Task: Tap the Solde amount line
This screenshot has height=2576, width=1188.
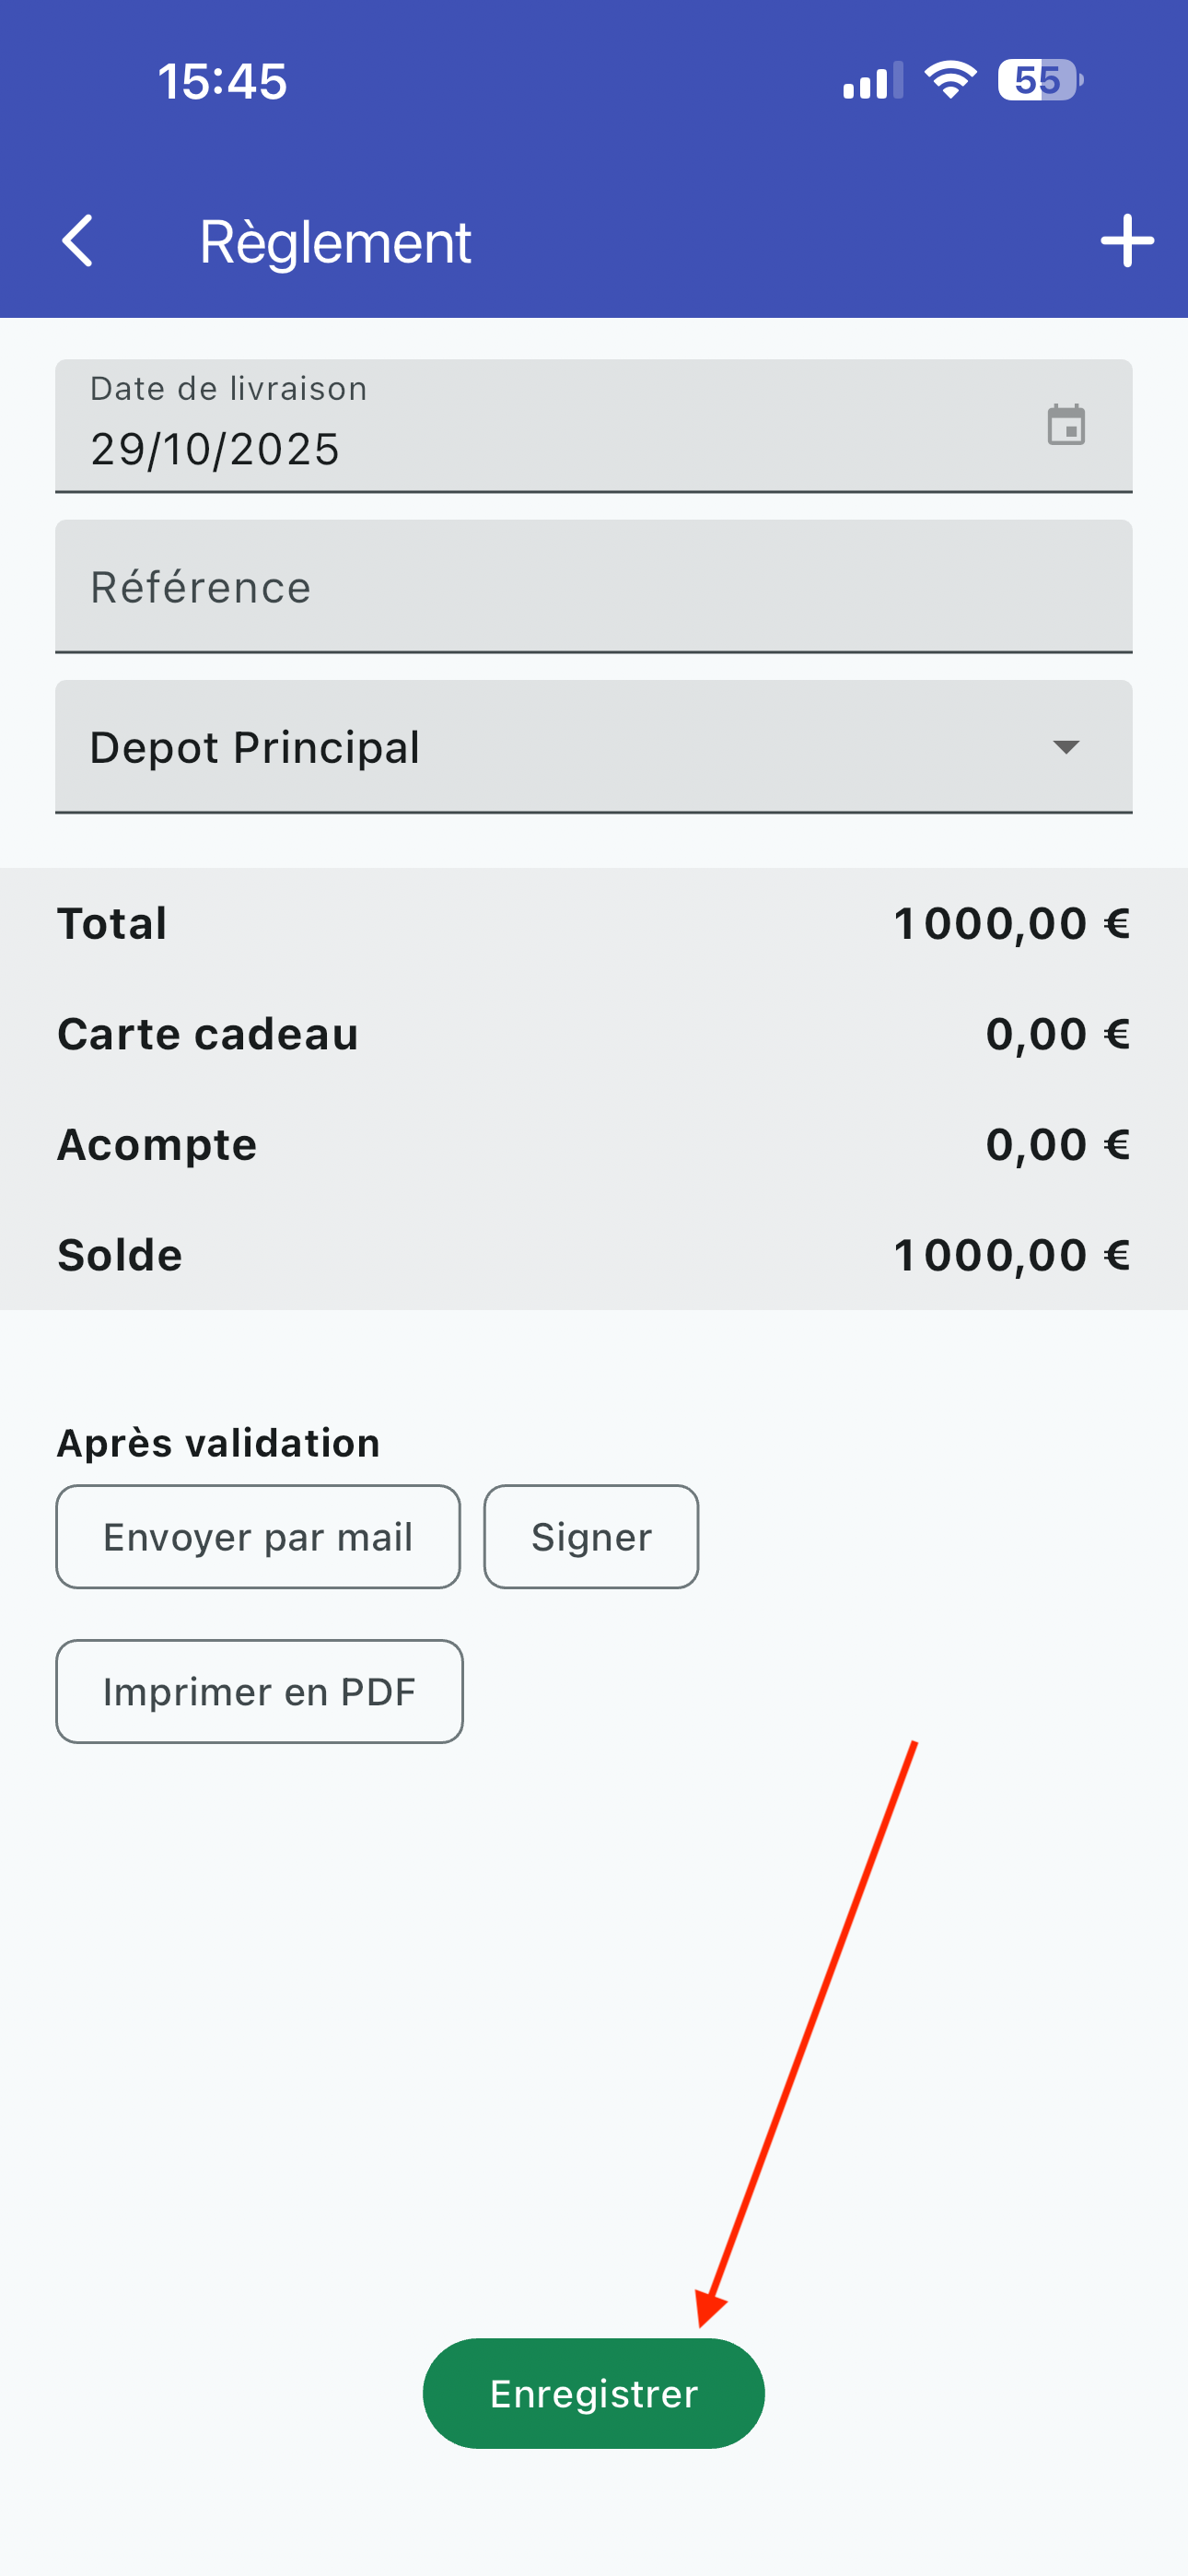Action: pyautogui.click(x=594, y=1255)
